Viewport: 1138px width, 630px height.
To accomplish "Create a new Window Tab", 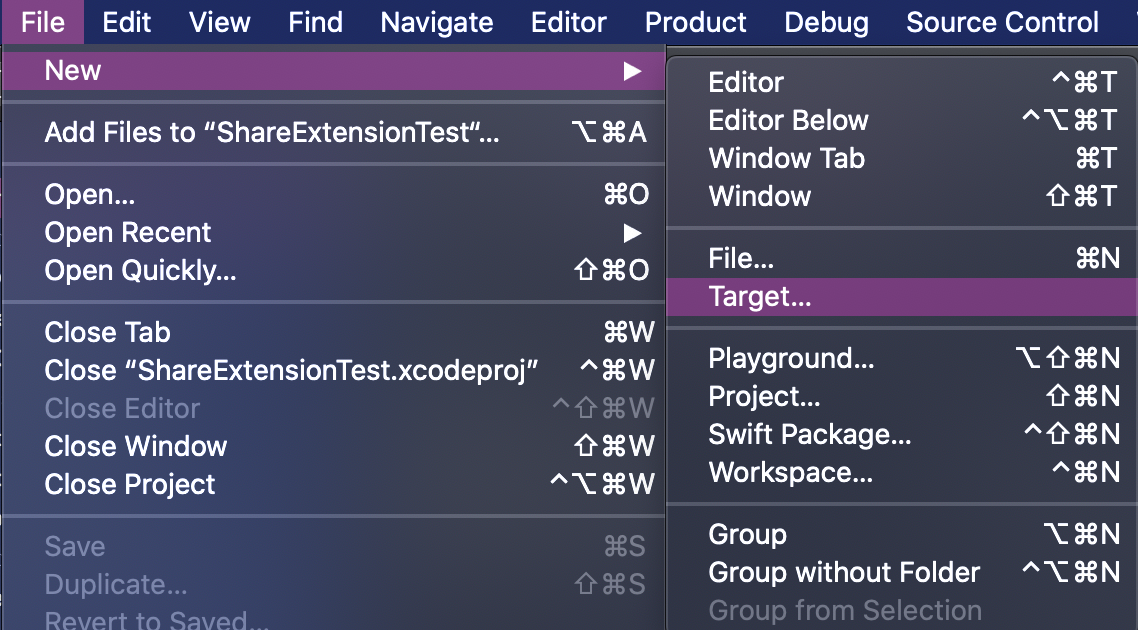I will pyautogui.click(x=786, y=159).
